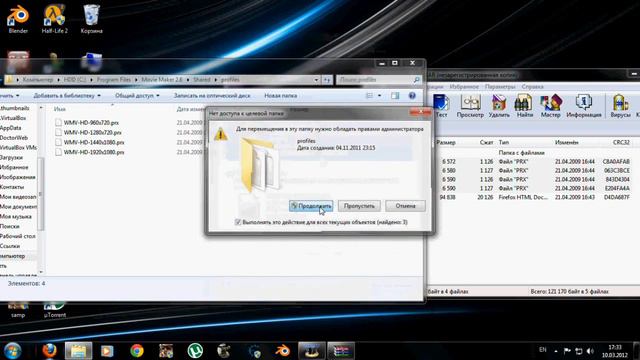Toggle the preview pane icon in Explorer
This screenshot has height=360, width=640.
coord(395,96)
